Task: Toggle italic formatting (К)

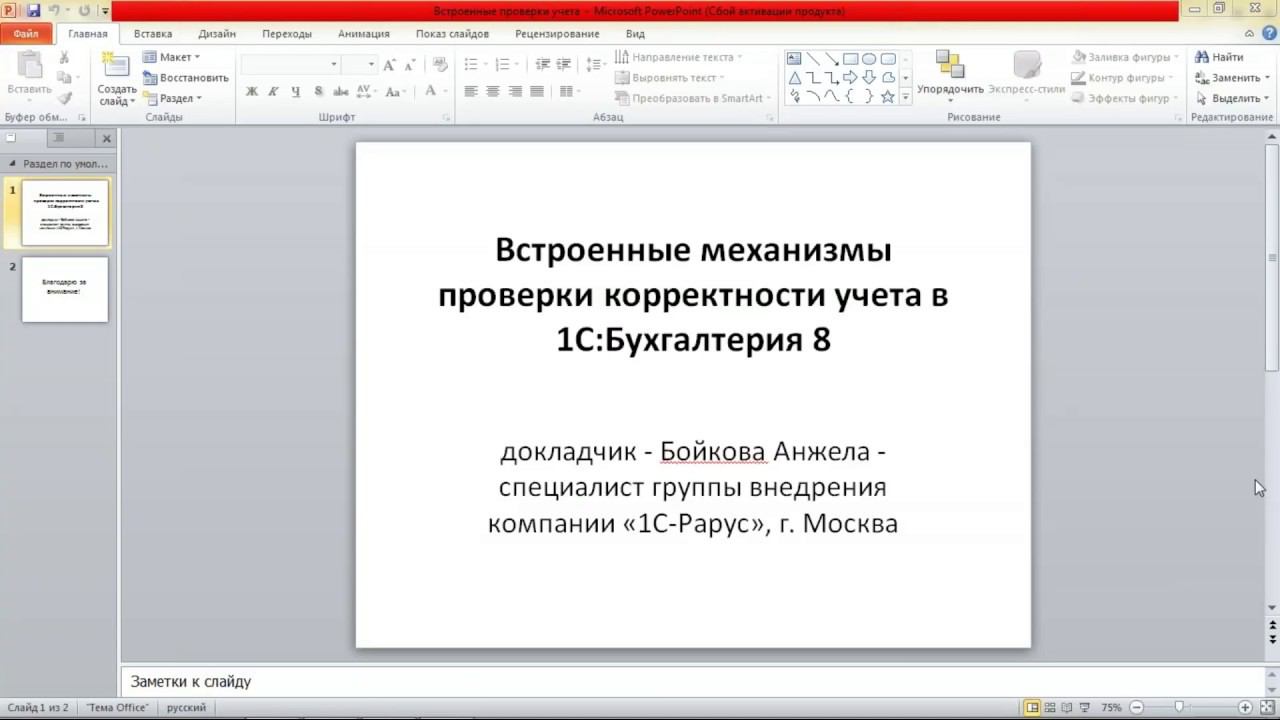Action: click(x=274, y=91)
